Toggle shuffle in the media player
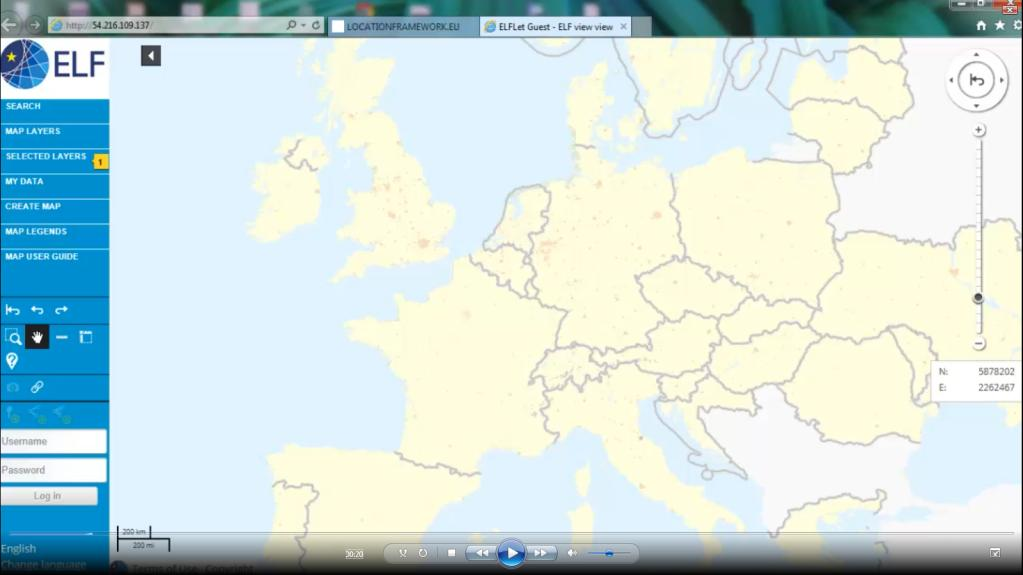This screenshot has width=1023, height=575. [x=403, y=553]
